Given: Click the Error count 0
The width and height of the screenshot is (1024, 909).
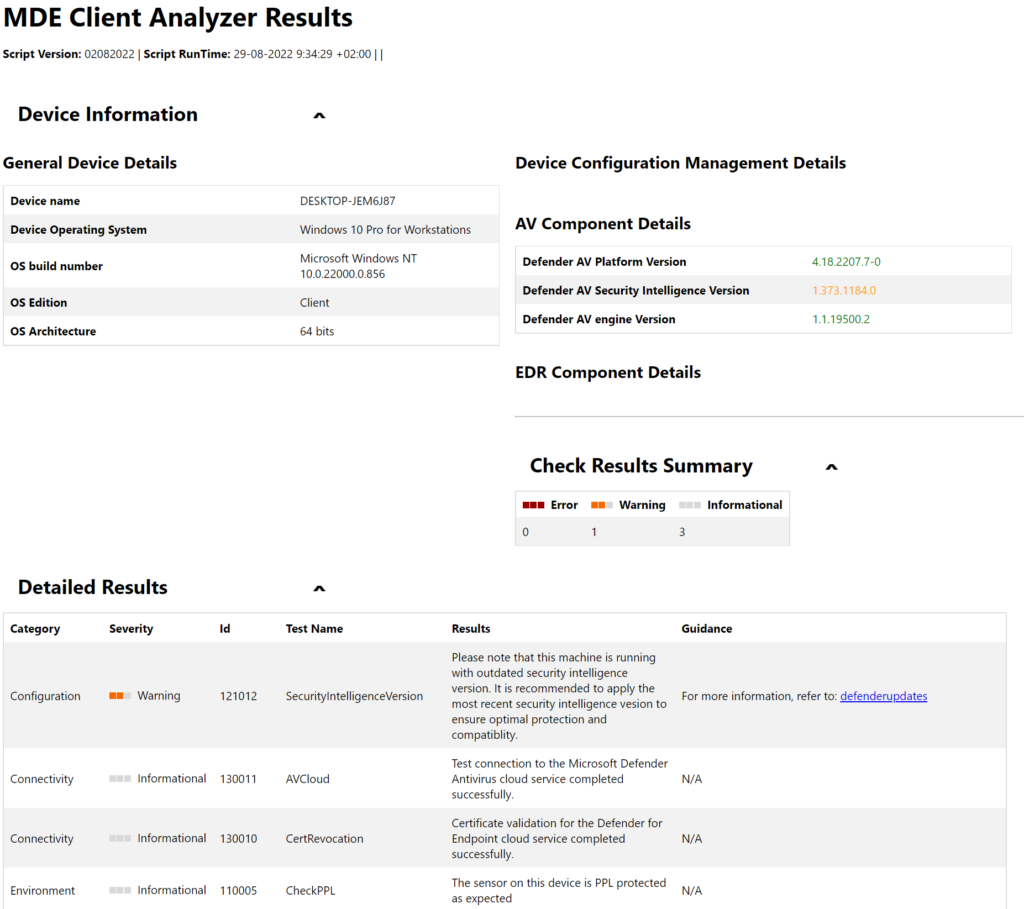Looking at the screenshot, I should coord(526,532).
